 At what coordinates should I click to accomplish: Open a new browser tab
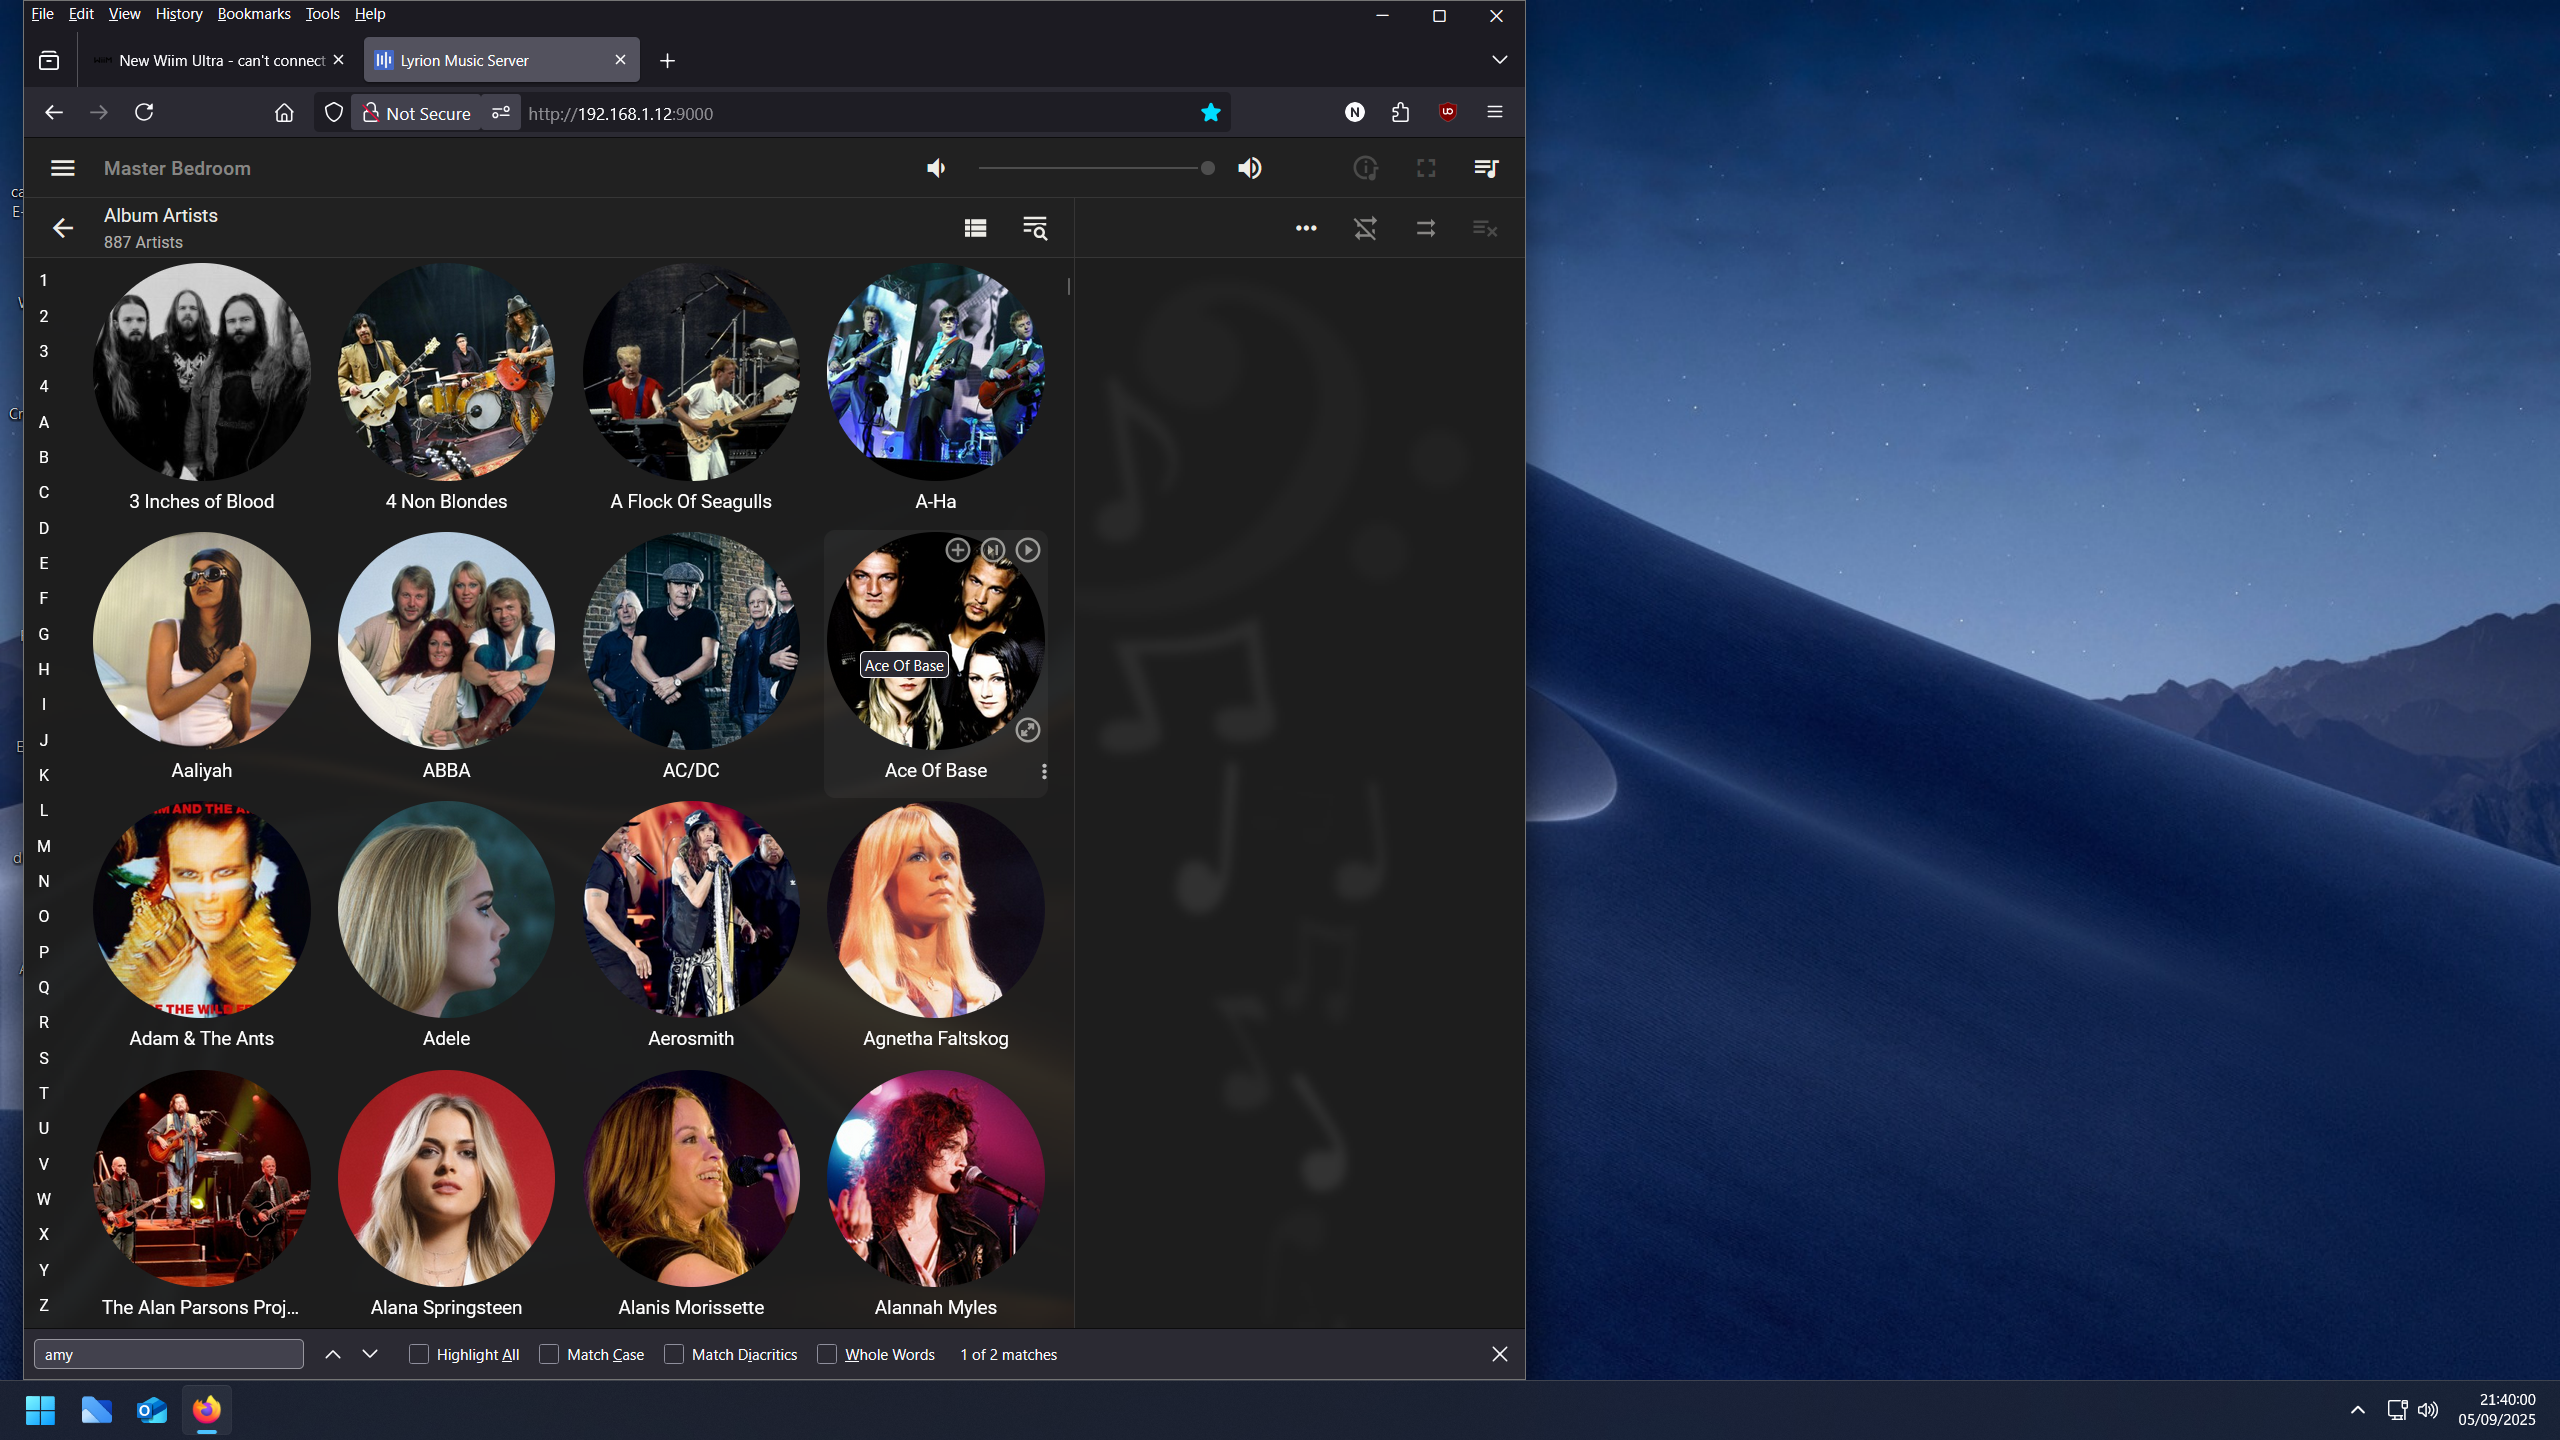tap(667, 61)
